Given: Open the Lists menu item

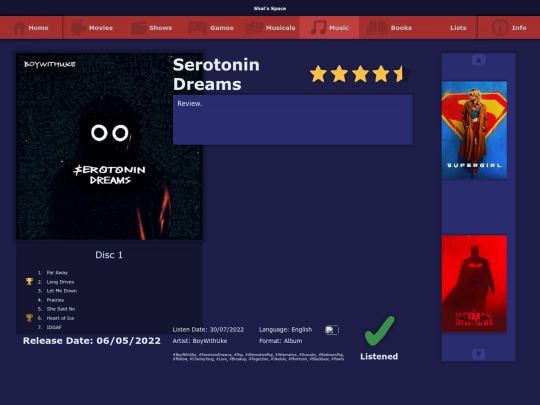Looking at the screenshot, I should click(458, 28).
